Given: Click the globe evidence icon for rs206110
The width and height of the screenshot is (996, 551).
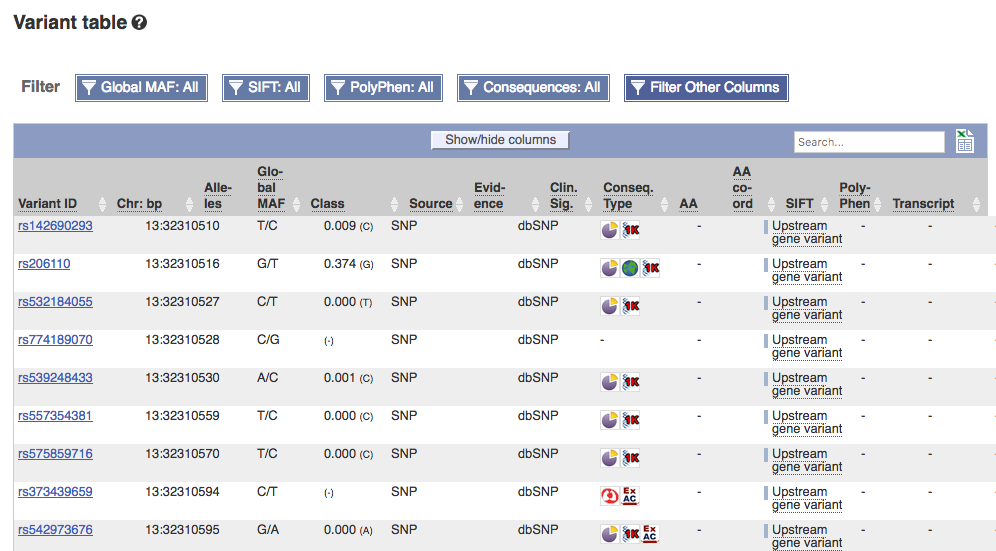Looking at the screenshot, I should pos(629,268).
